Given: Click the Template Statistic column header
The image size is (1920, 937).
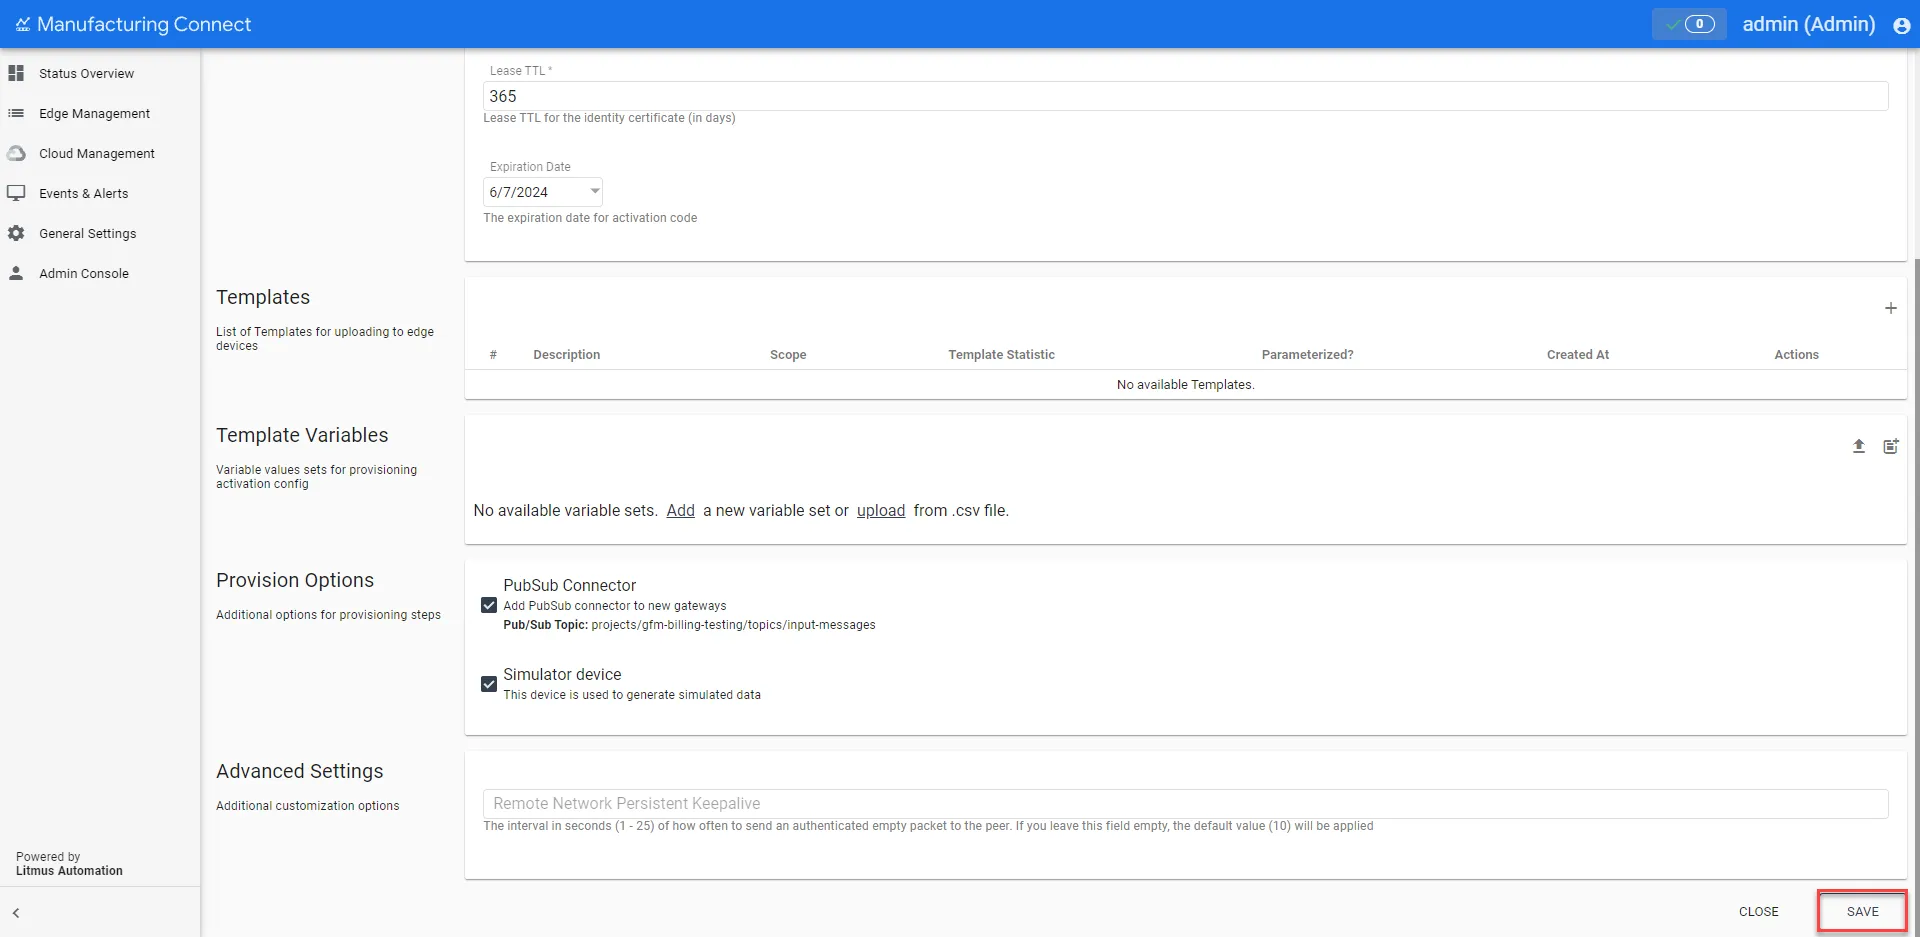Looking at the screenshot, I should (1001, 354).
